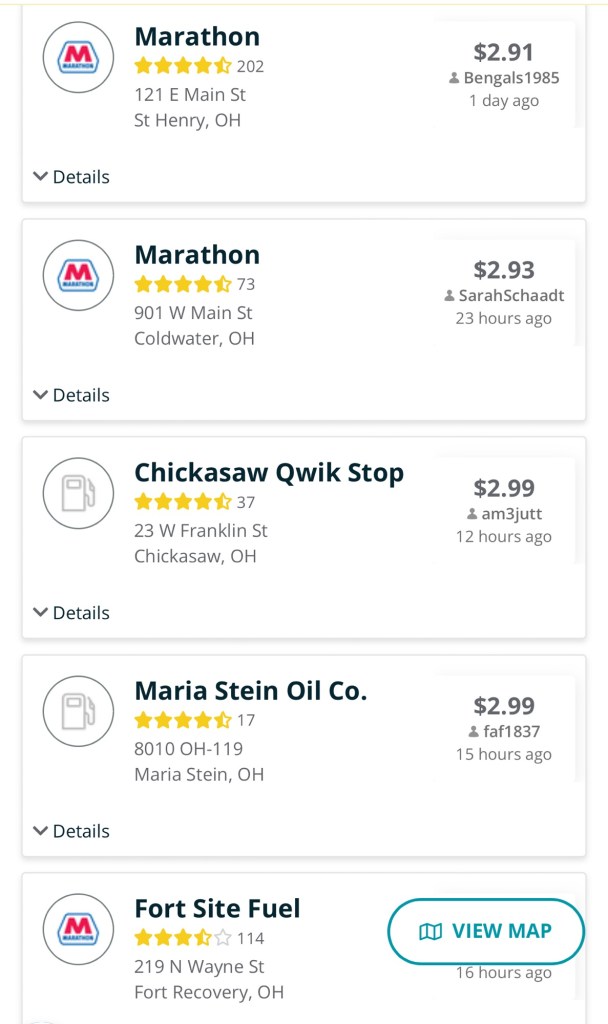Open the View Map button

pos(486,932)
